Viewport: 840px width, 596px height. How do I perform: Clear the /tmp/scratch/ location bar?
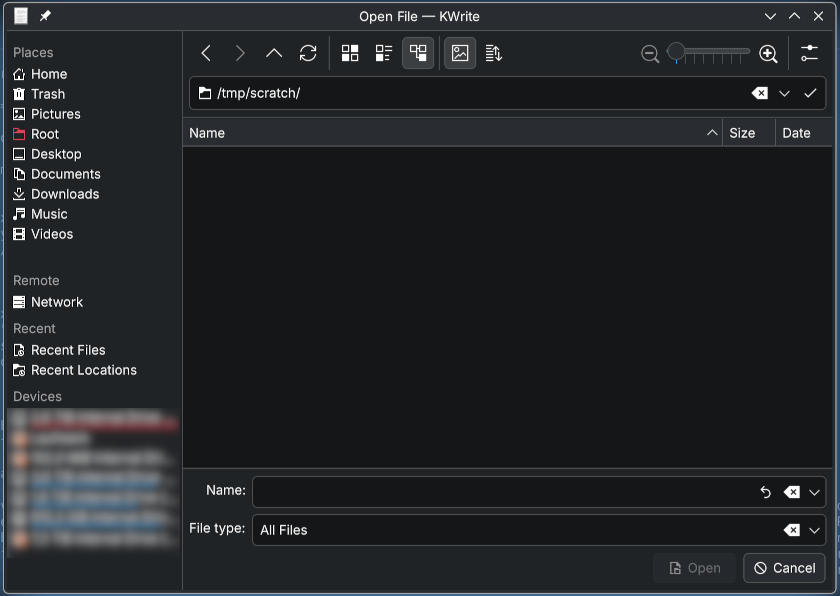point(760,93)
